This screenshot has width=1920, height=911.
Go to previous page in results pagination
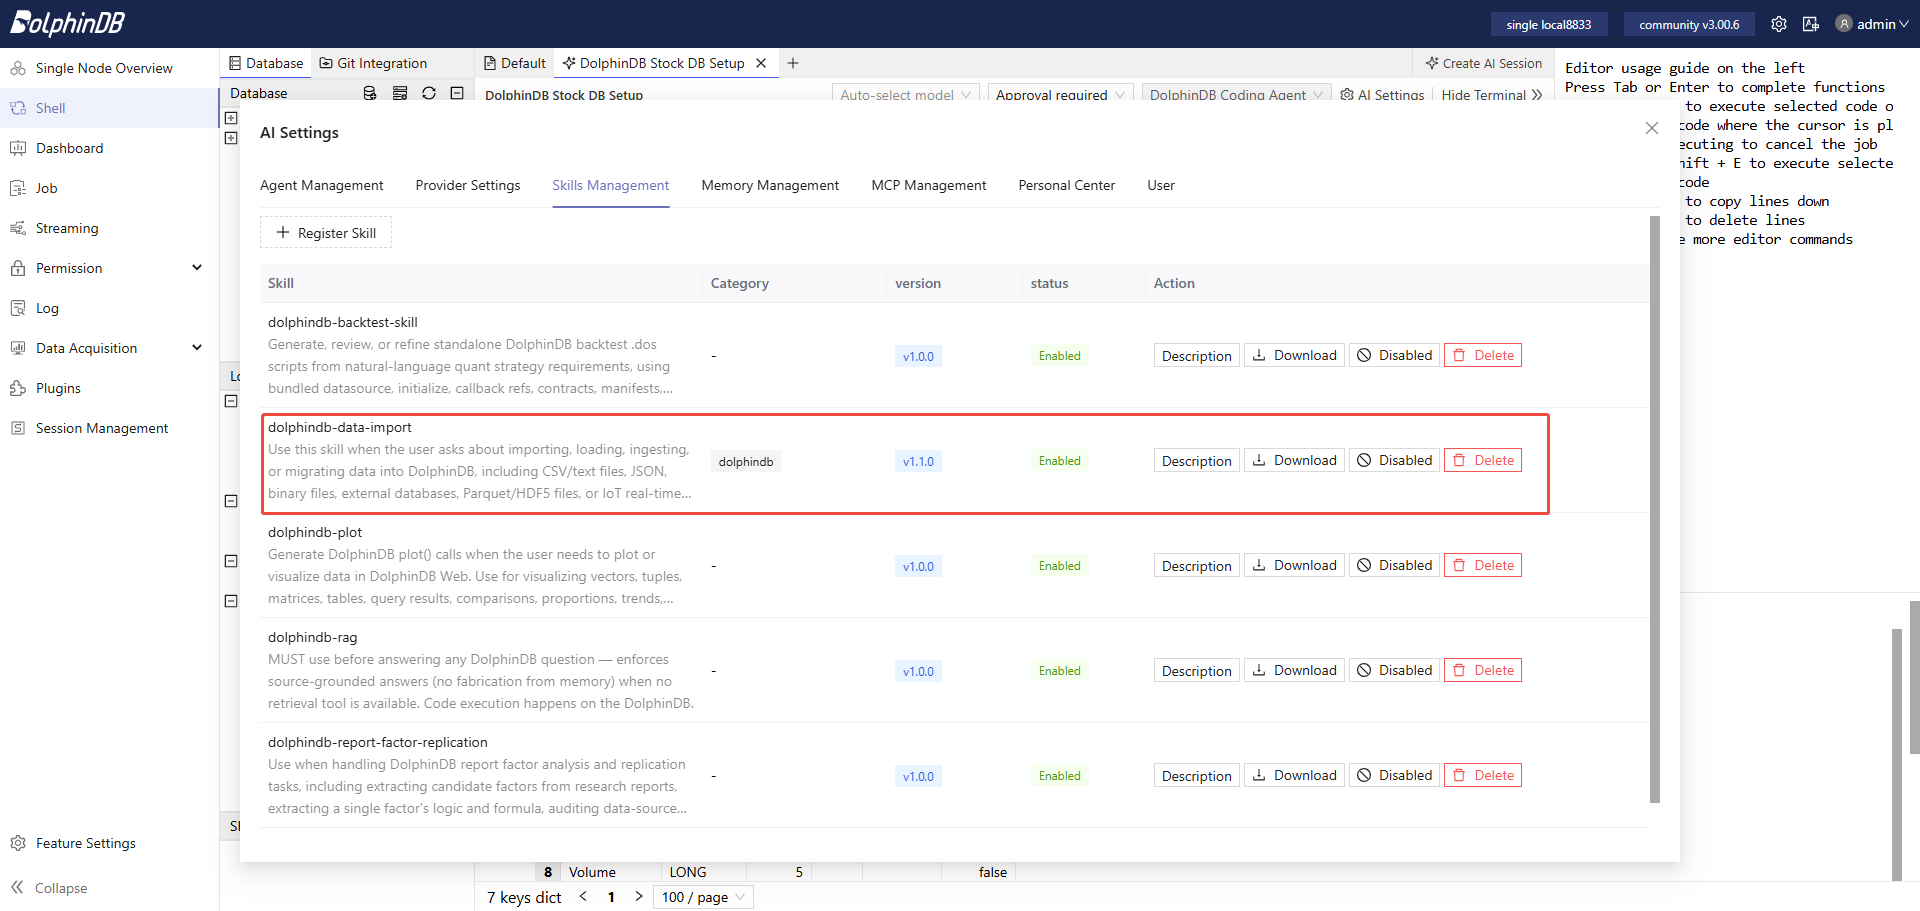pos(583,897)
